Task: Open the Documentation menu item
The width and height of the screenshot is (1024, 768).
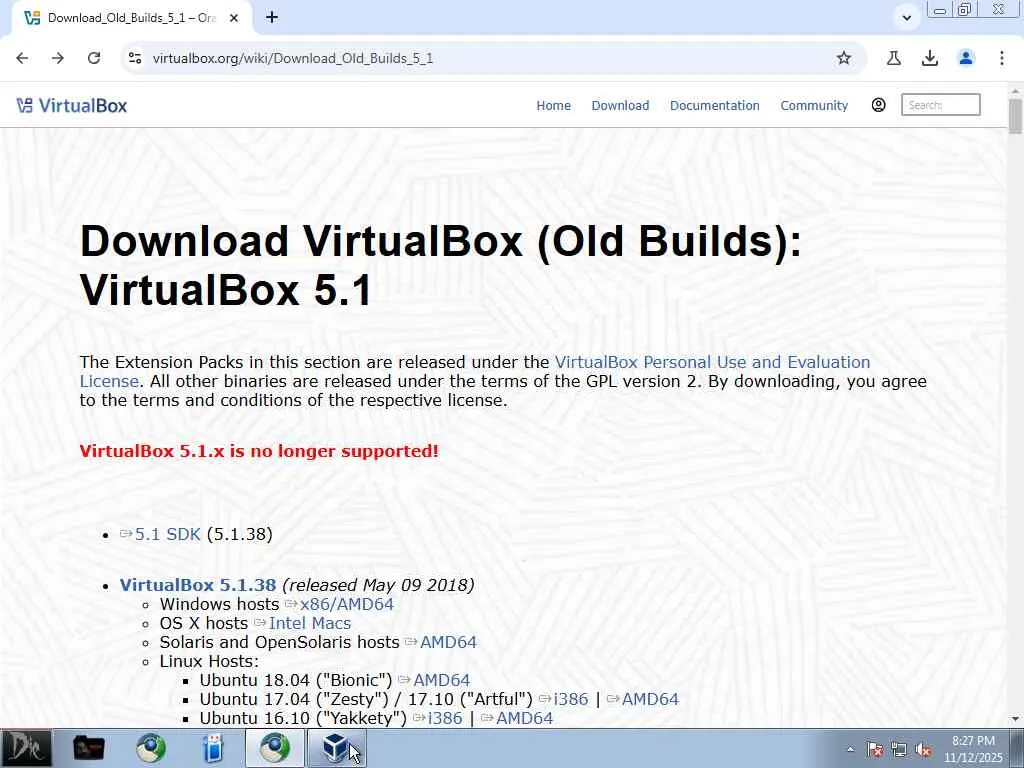Action: 714,105
